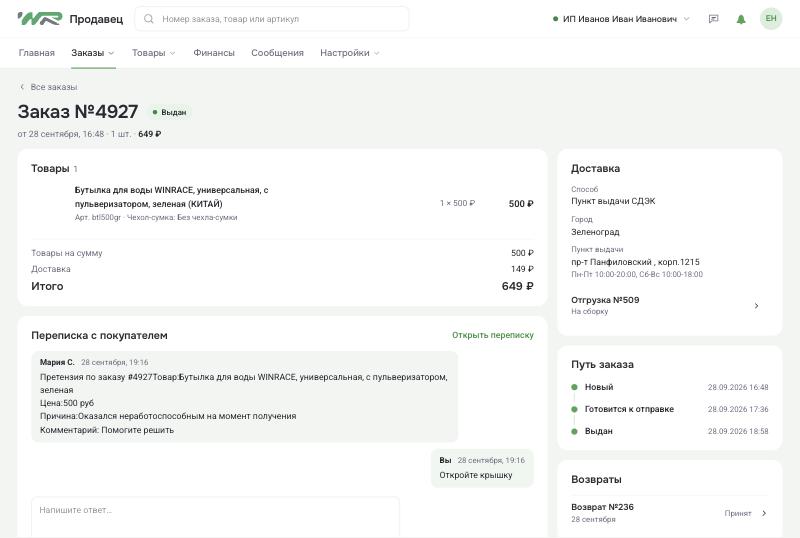Click the Итого 649 ₽ amount

(518, 286)
